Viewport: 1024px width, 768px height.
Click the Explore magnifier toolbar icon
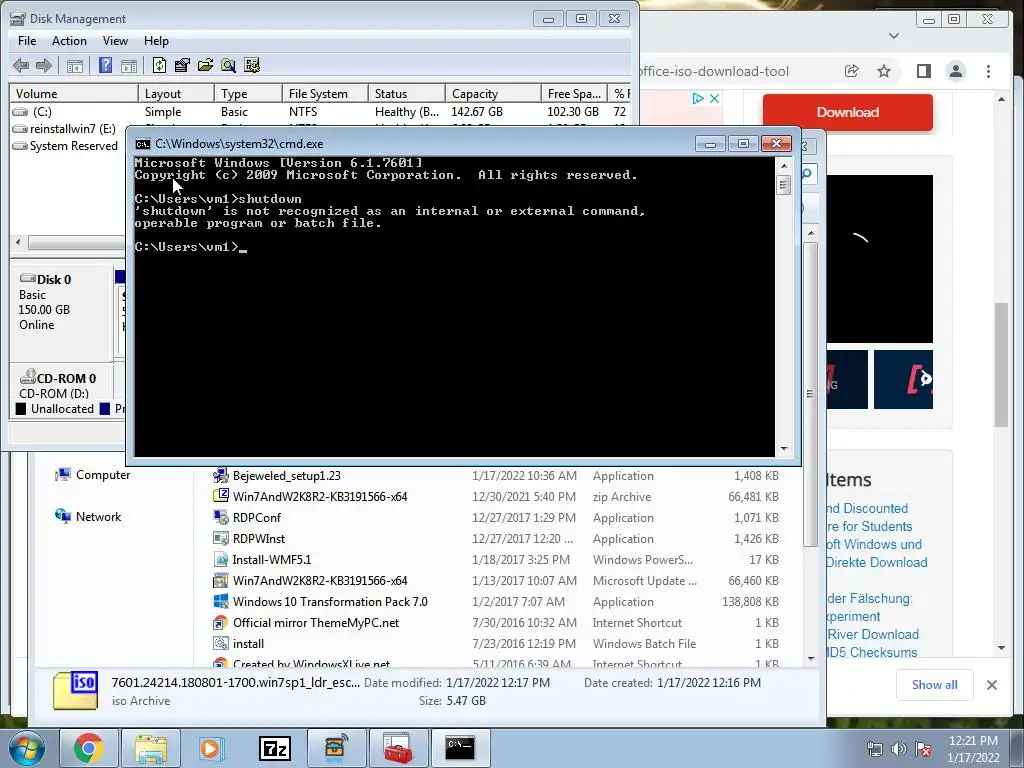[x=228, y=65]
